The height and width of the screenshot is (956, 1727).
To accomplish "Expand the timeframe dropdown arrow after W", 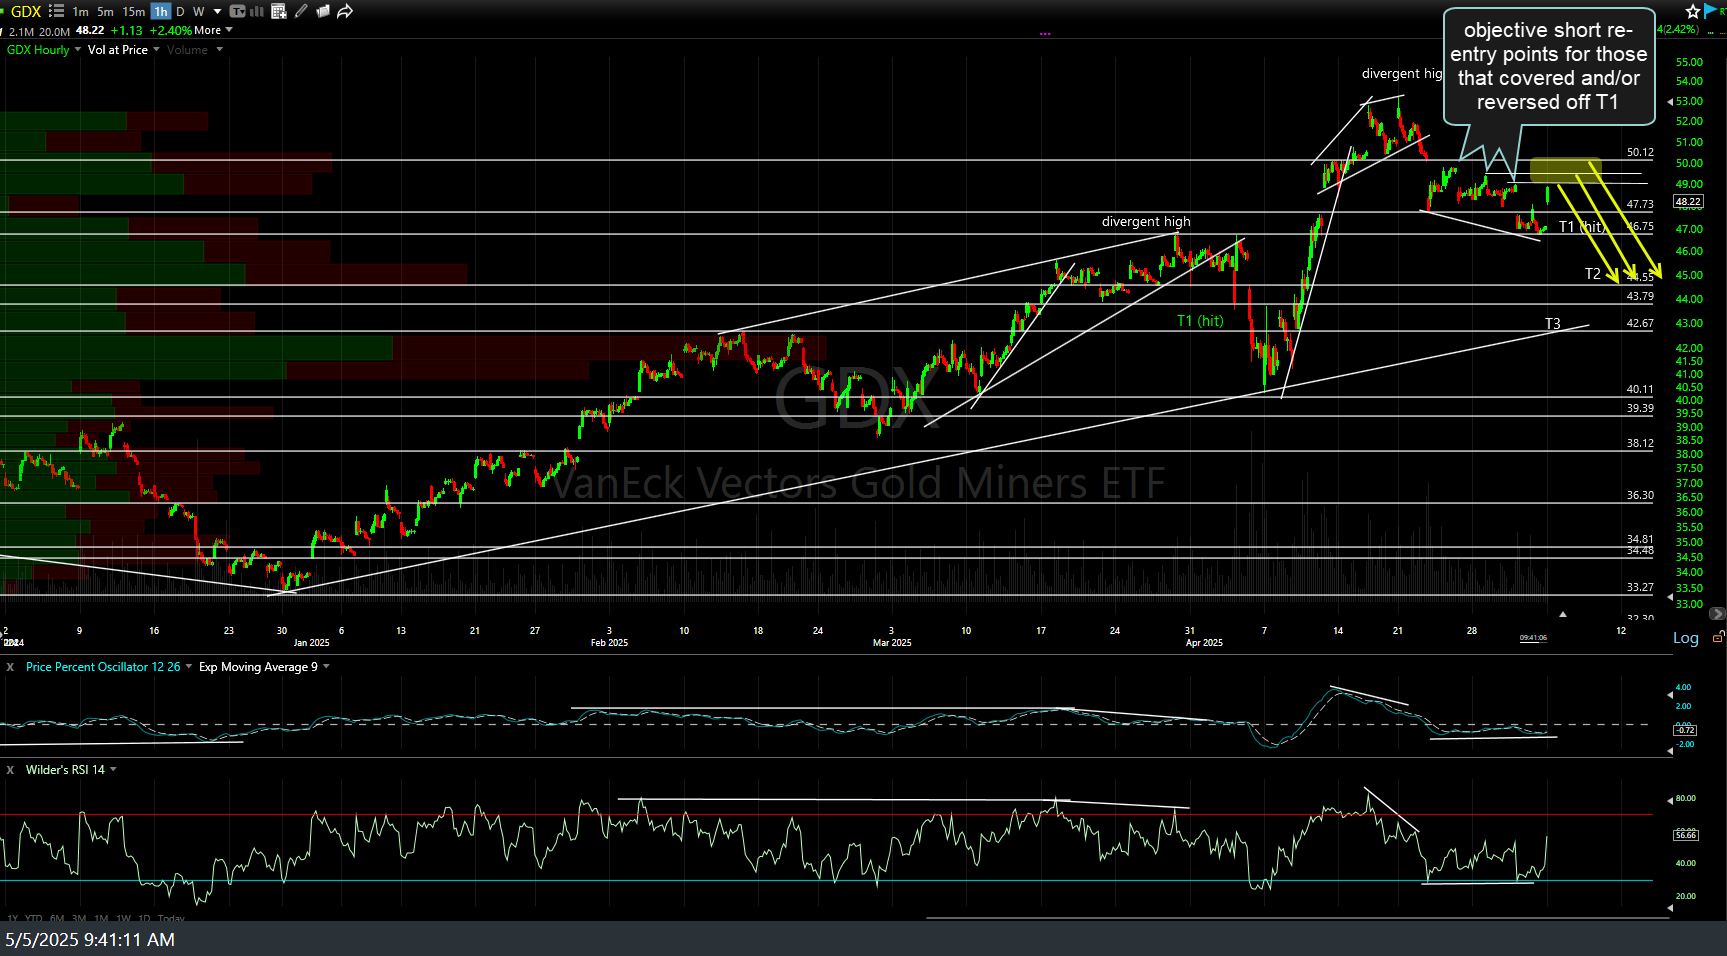I will pyautogui.click(x=217, y=12).
